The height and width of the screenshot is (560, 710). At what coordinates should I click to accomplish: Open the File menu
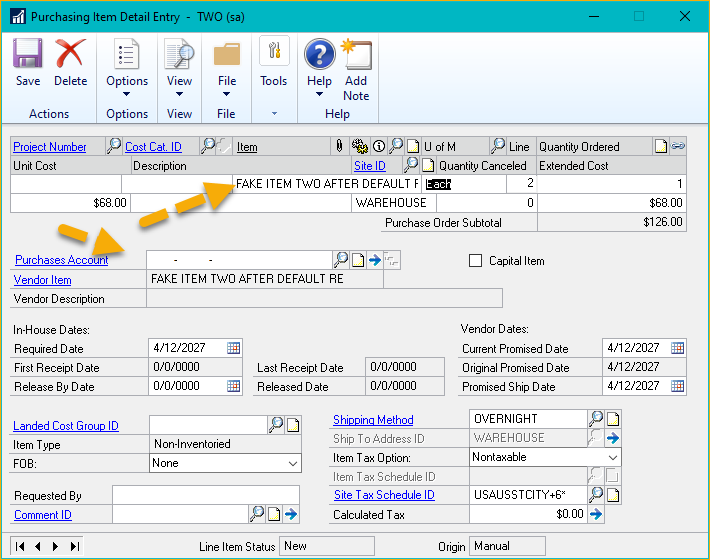227,66
